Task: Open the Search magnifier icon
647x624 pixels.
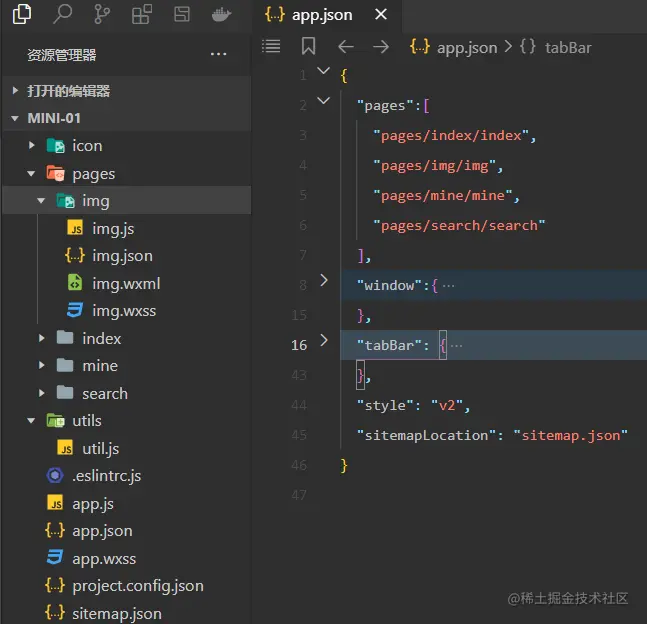Action: (62, 14)
